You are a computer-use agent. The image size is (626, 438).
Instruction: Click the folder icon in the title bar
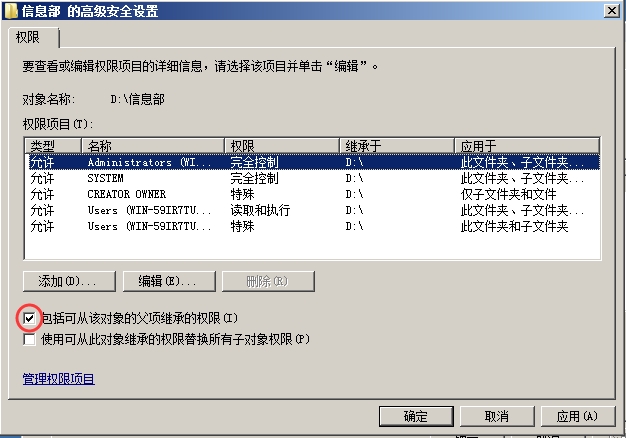tap(10, 11)
